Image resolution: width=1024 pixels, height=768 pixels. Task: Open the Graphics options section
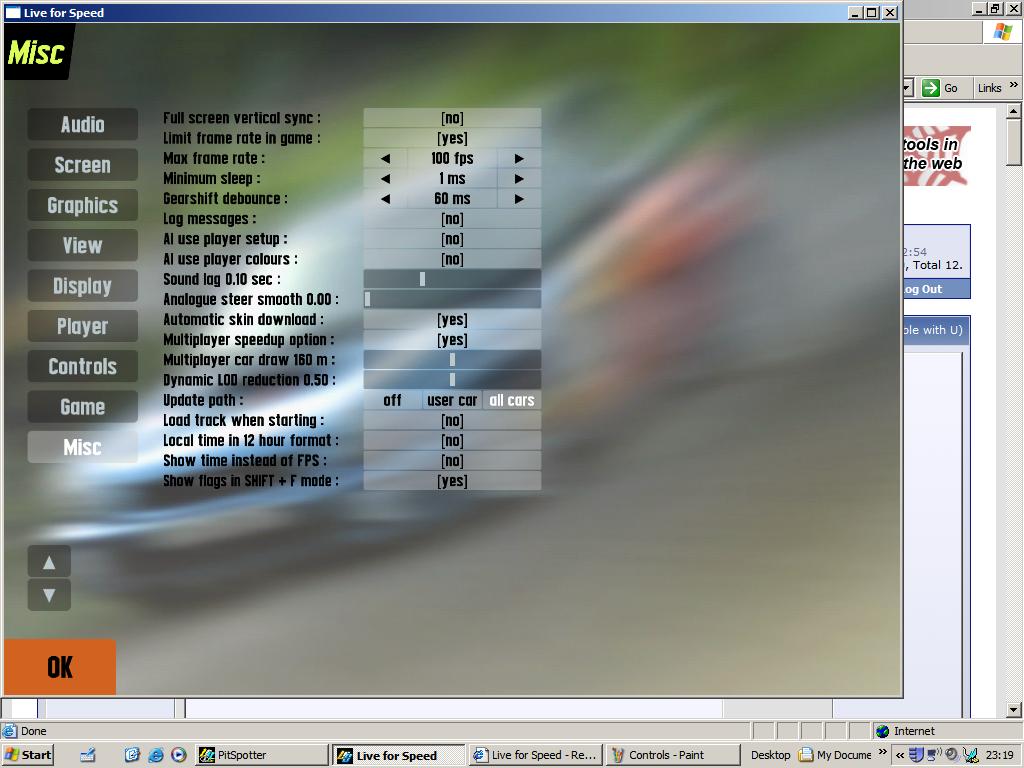82,205
